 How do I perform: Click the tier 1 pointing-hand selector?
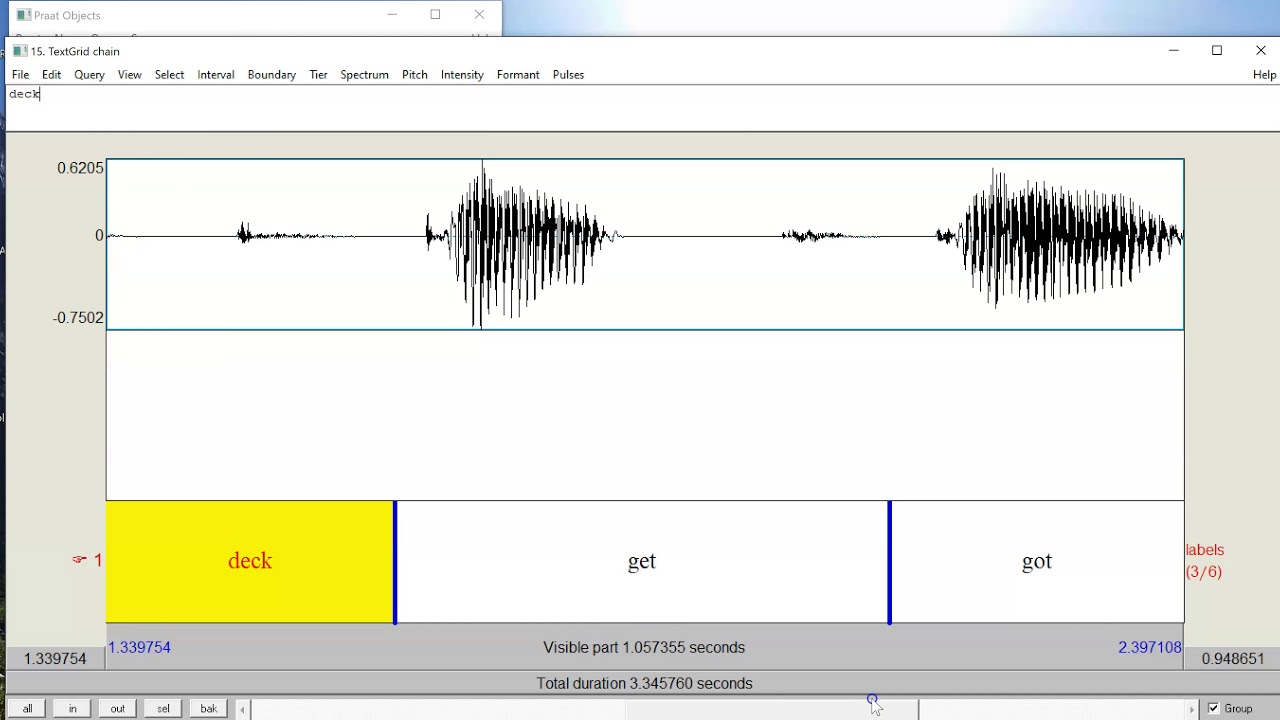pyautogui.click(x=80, y=560)
